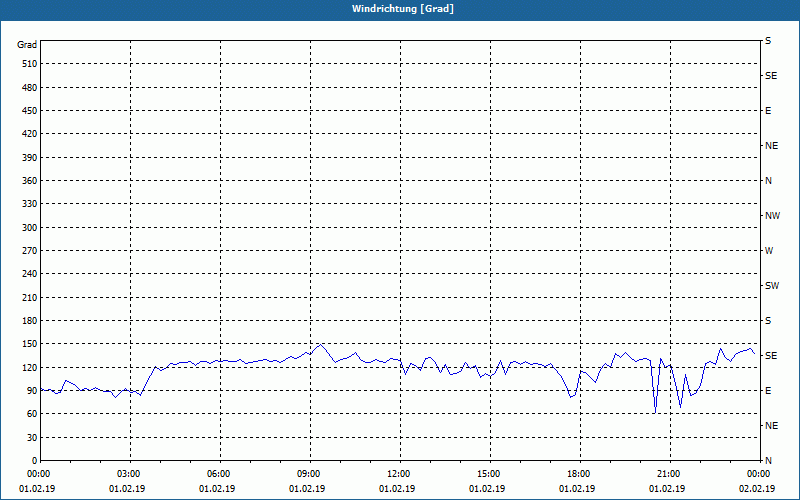800x500 pixels.
Task: Click the 01.02.19 date under 06:00
Action: pos(217,489)
